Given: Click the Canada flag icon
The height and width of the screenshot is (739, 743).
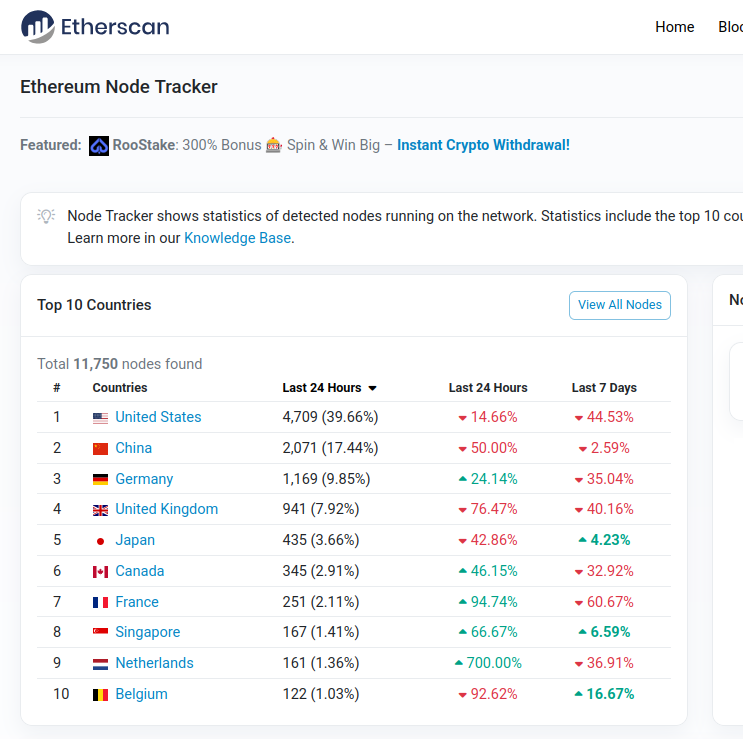Looking at the screenshot, I should coord(100,572).
